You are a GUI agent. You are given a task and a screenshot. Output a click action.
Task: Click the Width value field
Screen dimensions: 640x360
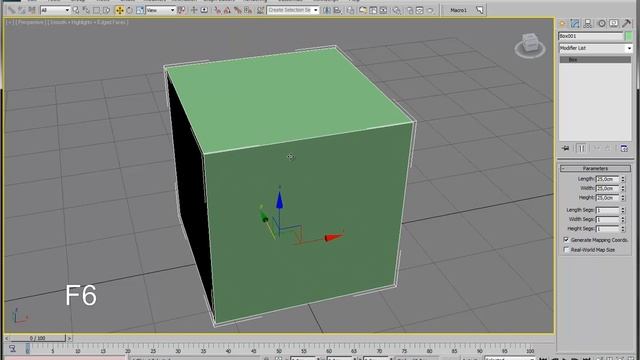[x=607, y=188]
